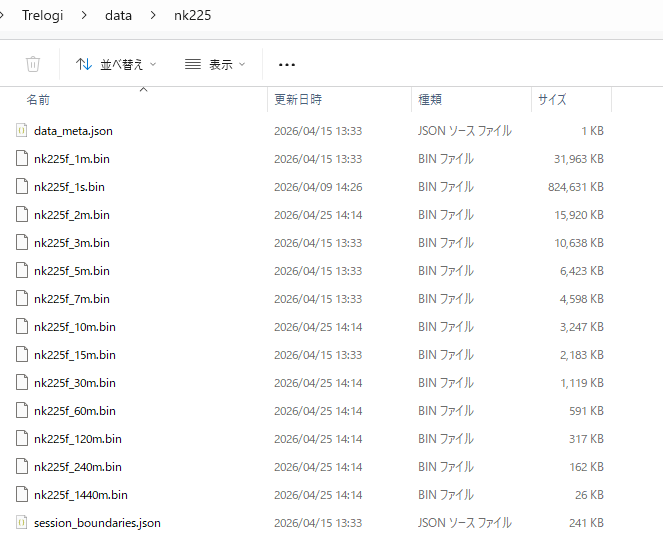Select the nk225f_3m.bin file icon
This screenshot has width=663, height=556.
22,243
